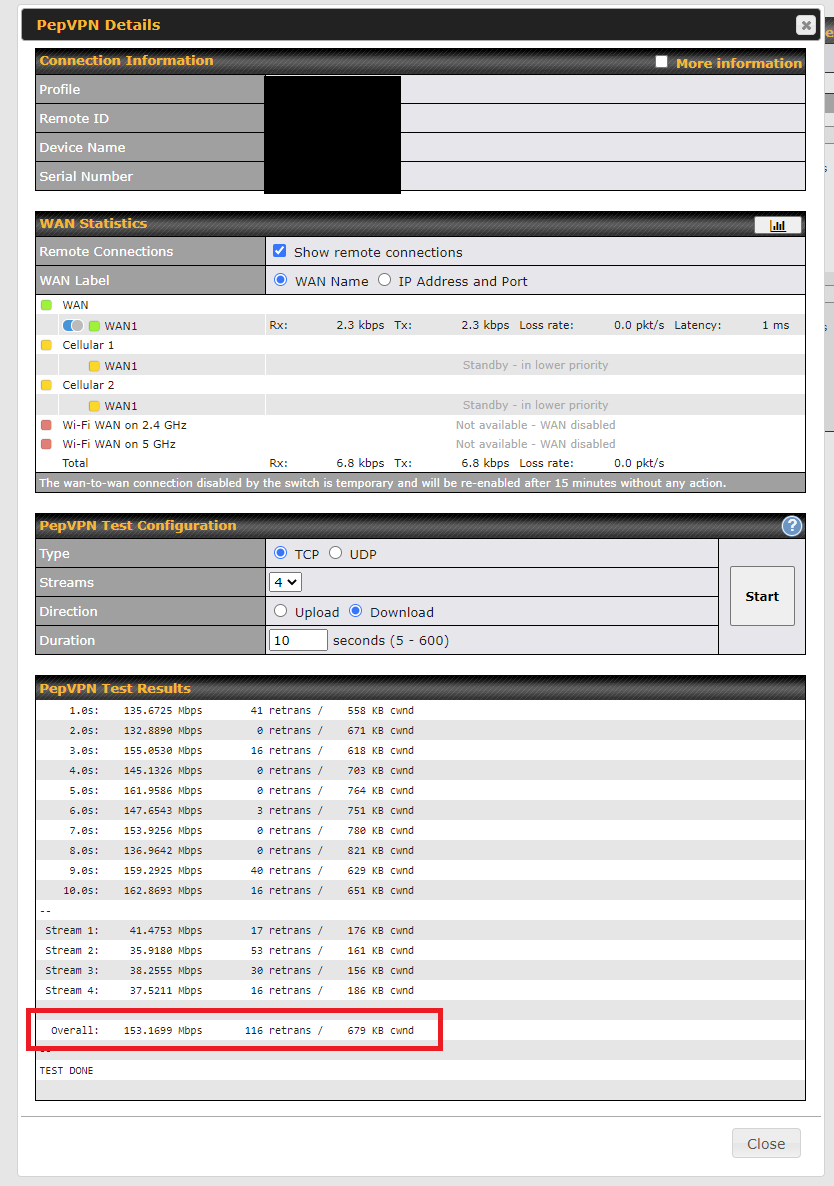Open the WAN Statistics chart icon

coord(777,225)
